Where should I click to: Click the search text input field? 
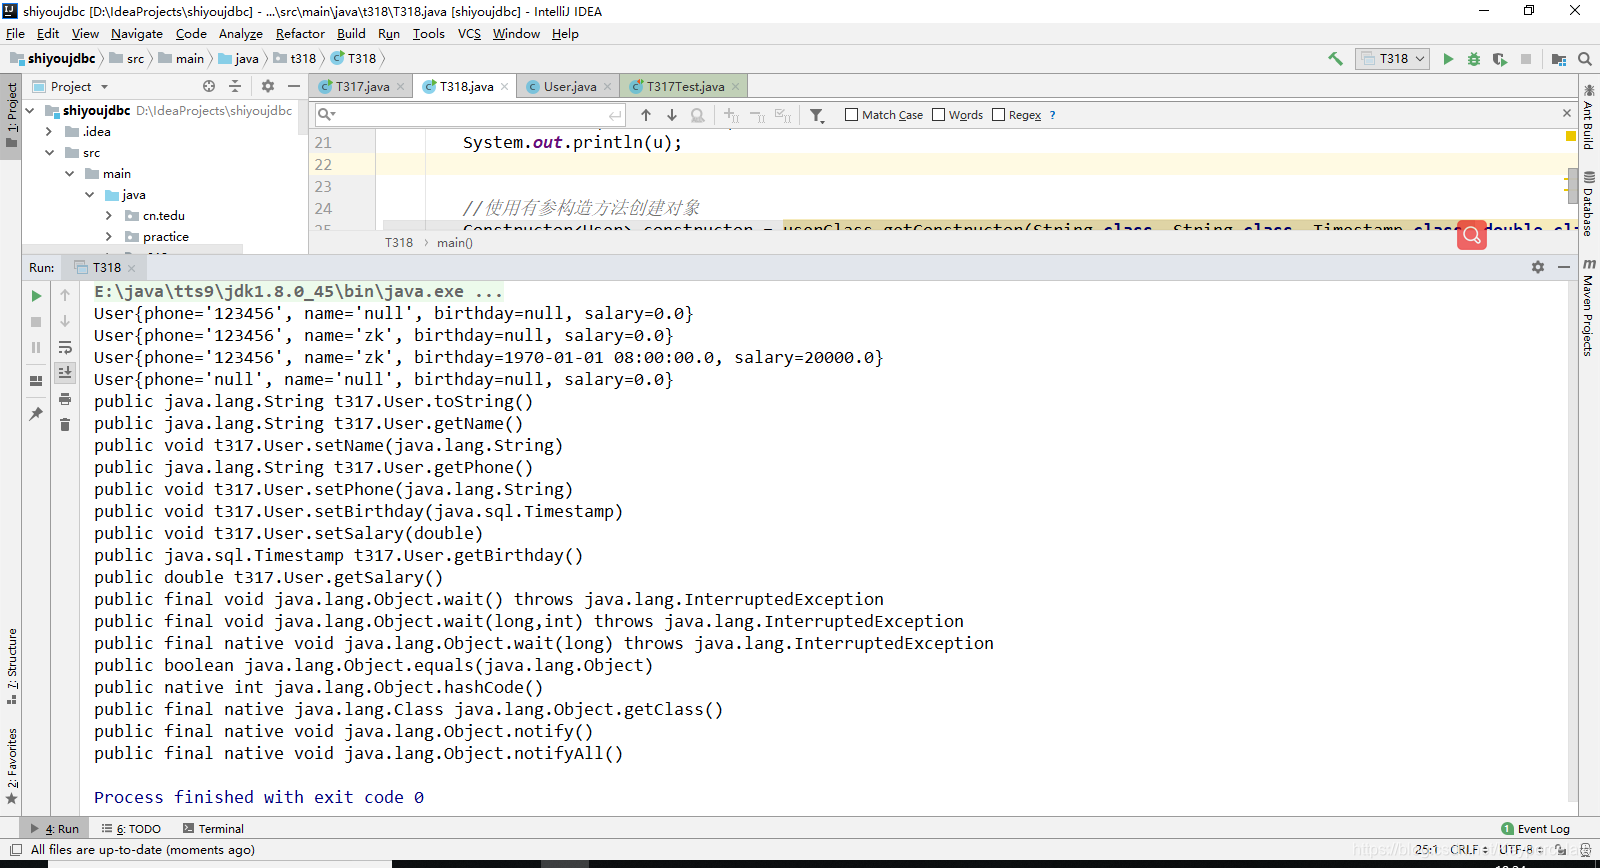tap(470, 115)
